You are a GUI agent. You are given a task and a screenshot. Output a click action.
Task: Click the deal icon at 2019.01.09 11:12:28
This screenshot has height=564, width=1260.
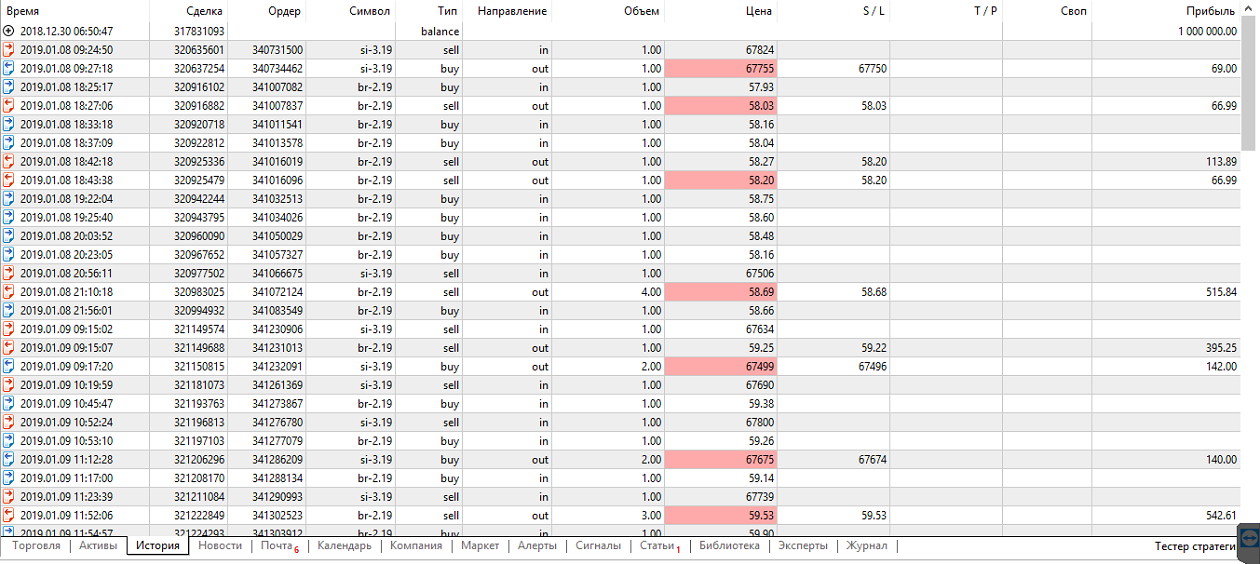(9, 460)
